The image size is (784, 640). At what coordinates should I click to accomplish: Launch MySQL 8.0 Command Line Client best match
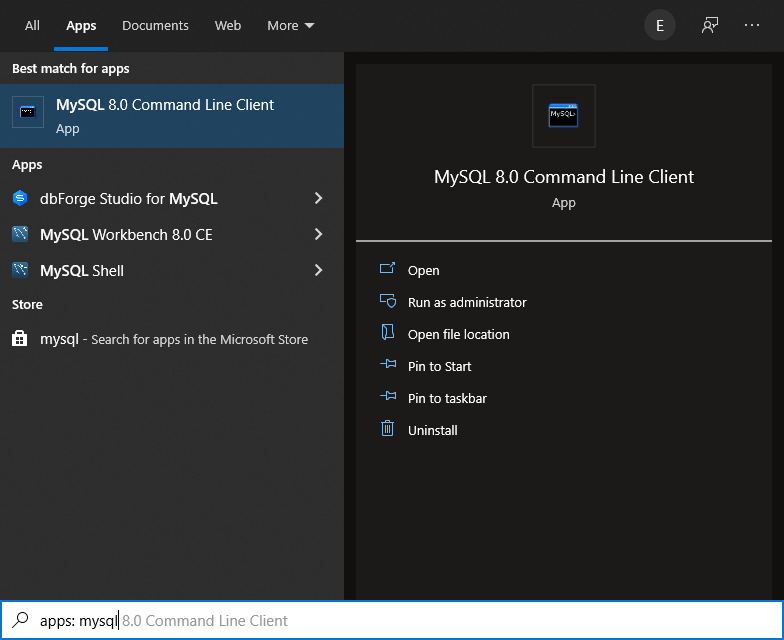point(172,116)
